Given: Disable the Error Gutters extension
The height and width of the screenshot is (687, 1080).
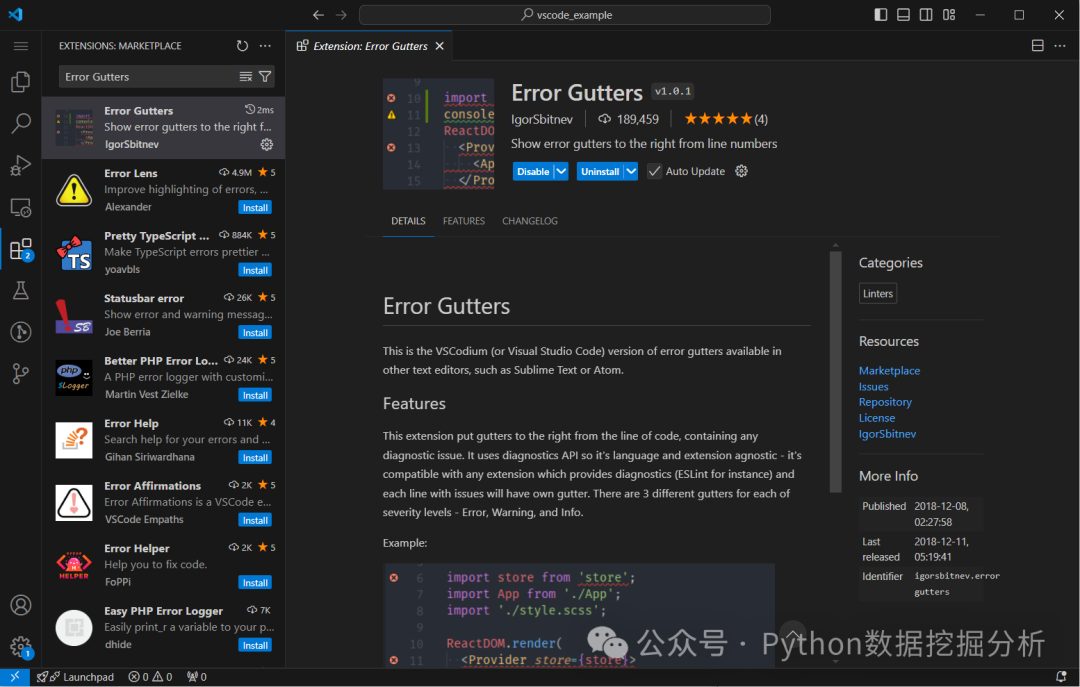Looking at the screenshot, I should (x=533, y=172).
